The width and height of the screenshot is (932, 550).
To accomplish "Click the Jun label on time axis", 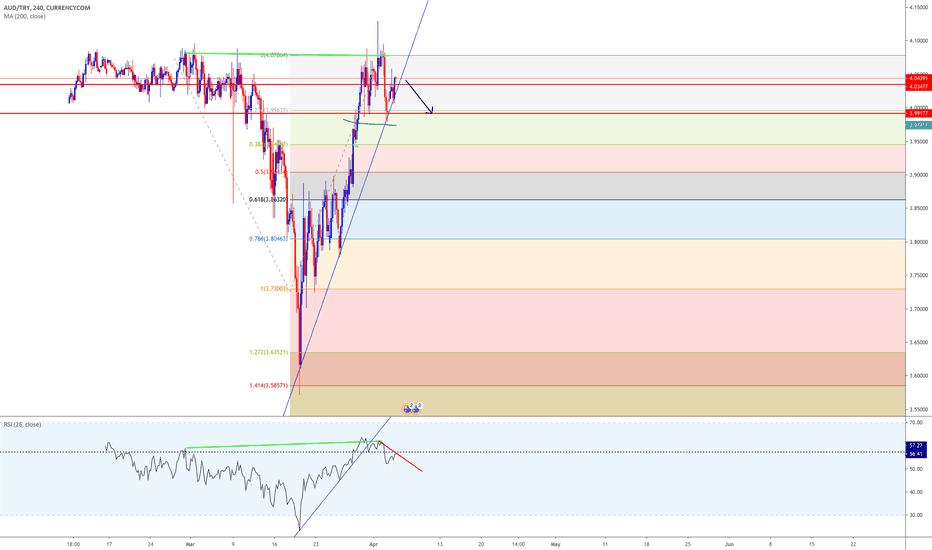I will pos(729,544).
